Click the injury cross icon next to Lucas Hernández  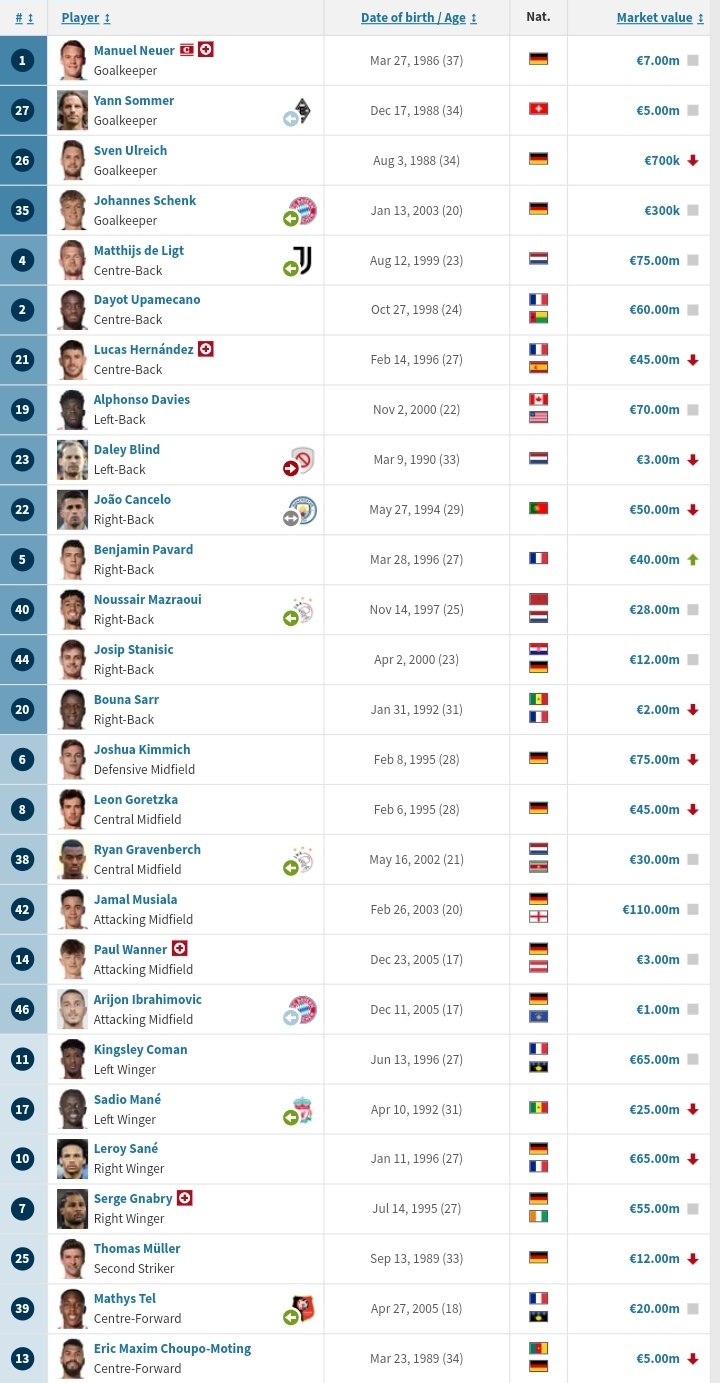206,349
